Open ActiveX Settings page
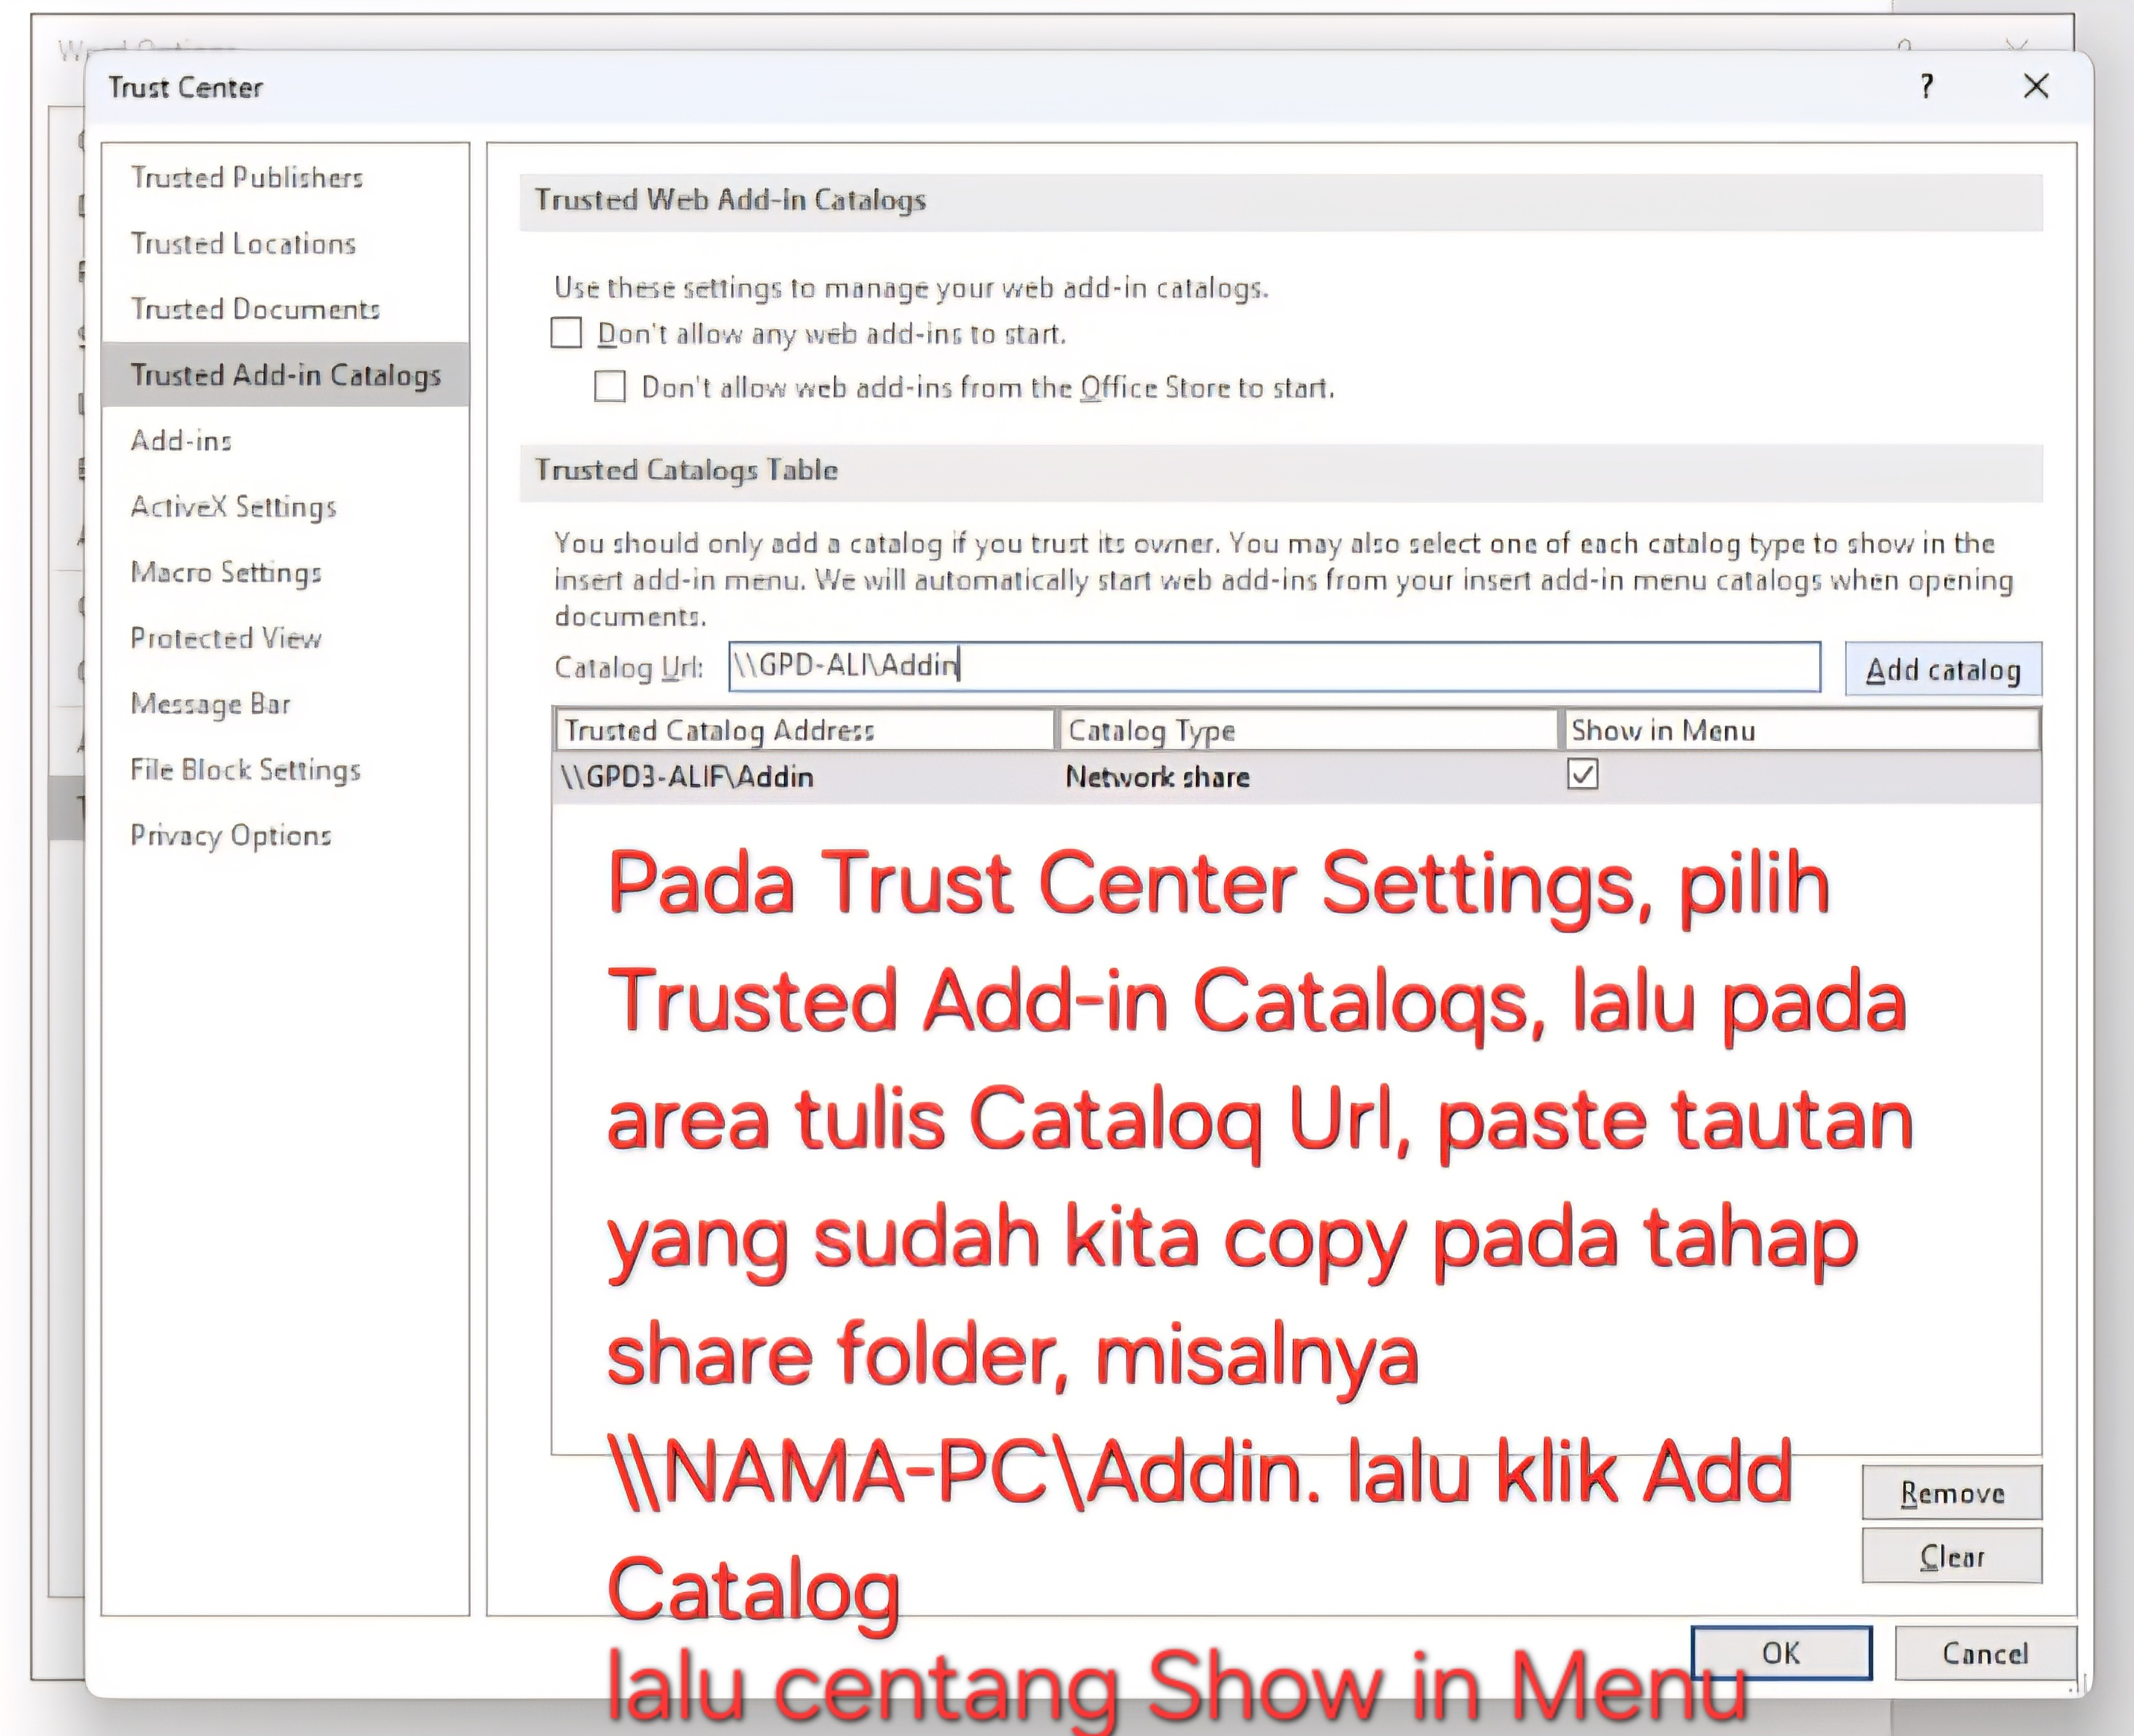Screen dimensions: 2134x1736 [233, 507]
